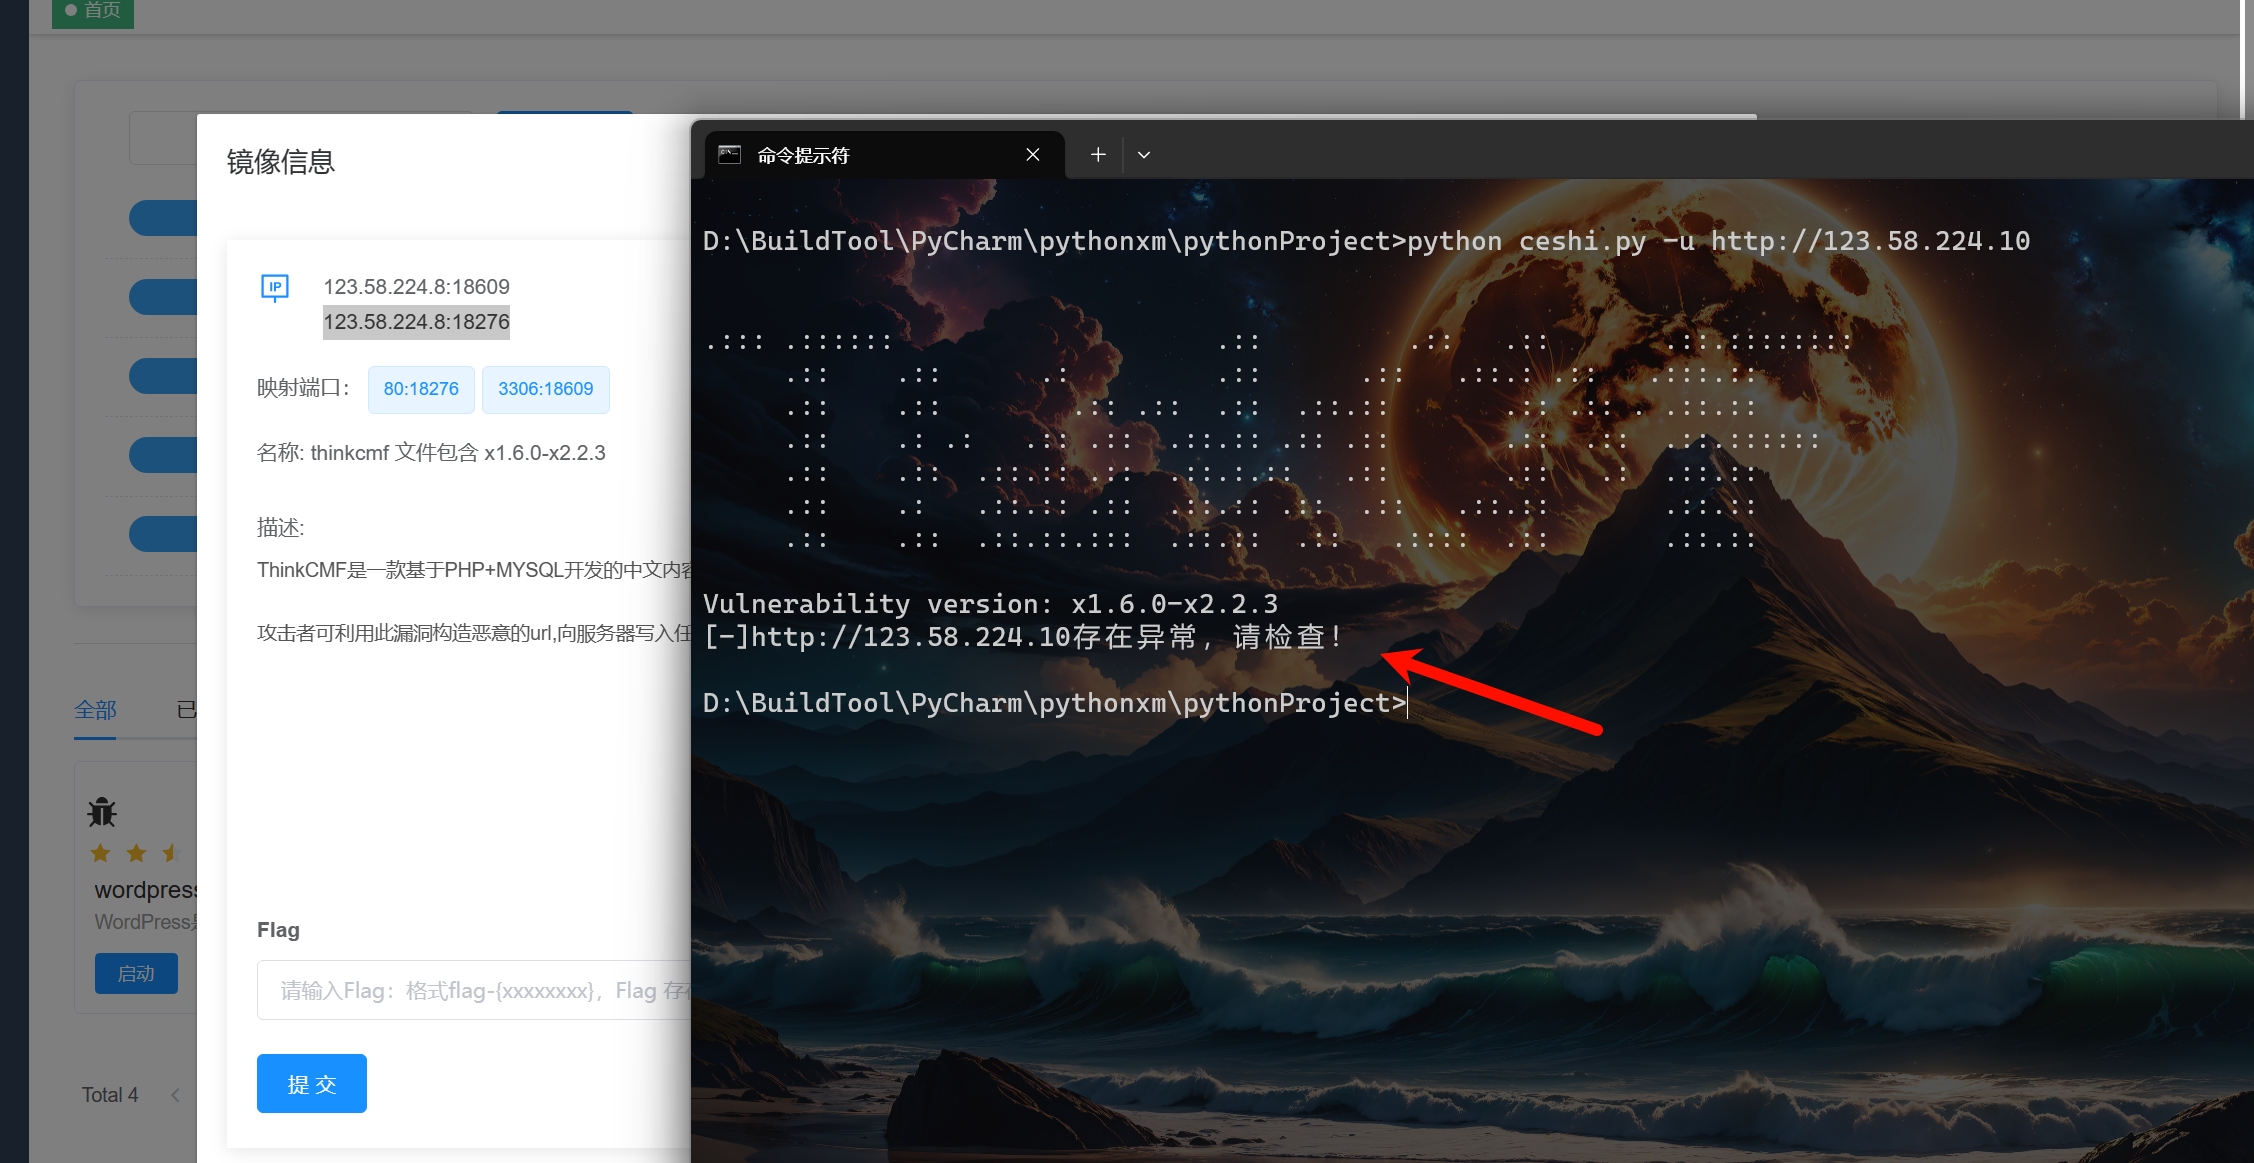Open a new terminal tab with the plus icon

point(1097,154)
